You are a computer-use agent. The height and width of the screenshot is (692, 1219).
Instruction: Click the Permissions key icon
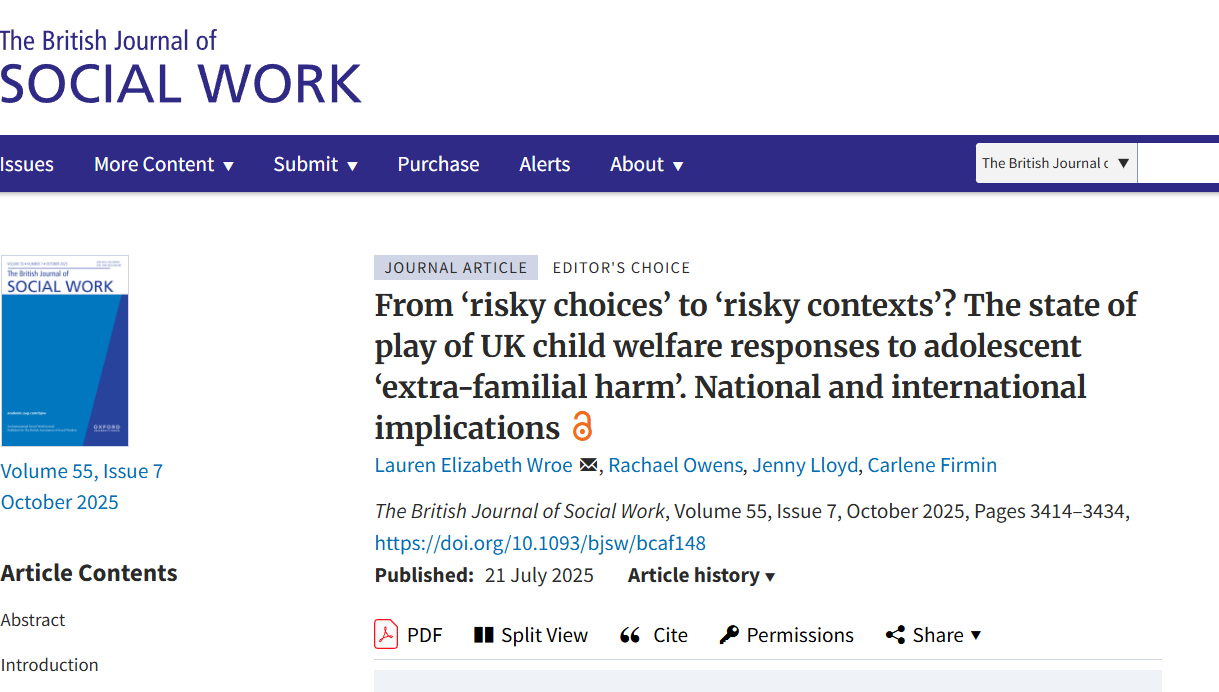(x=729, y=635)
